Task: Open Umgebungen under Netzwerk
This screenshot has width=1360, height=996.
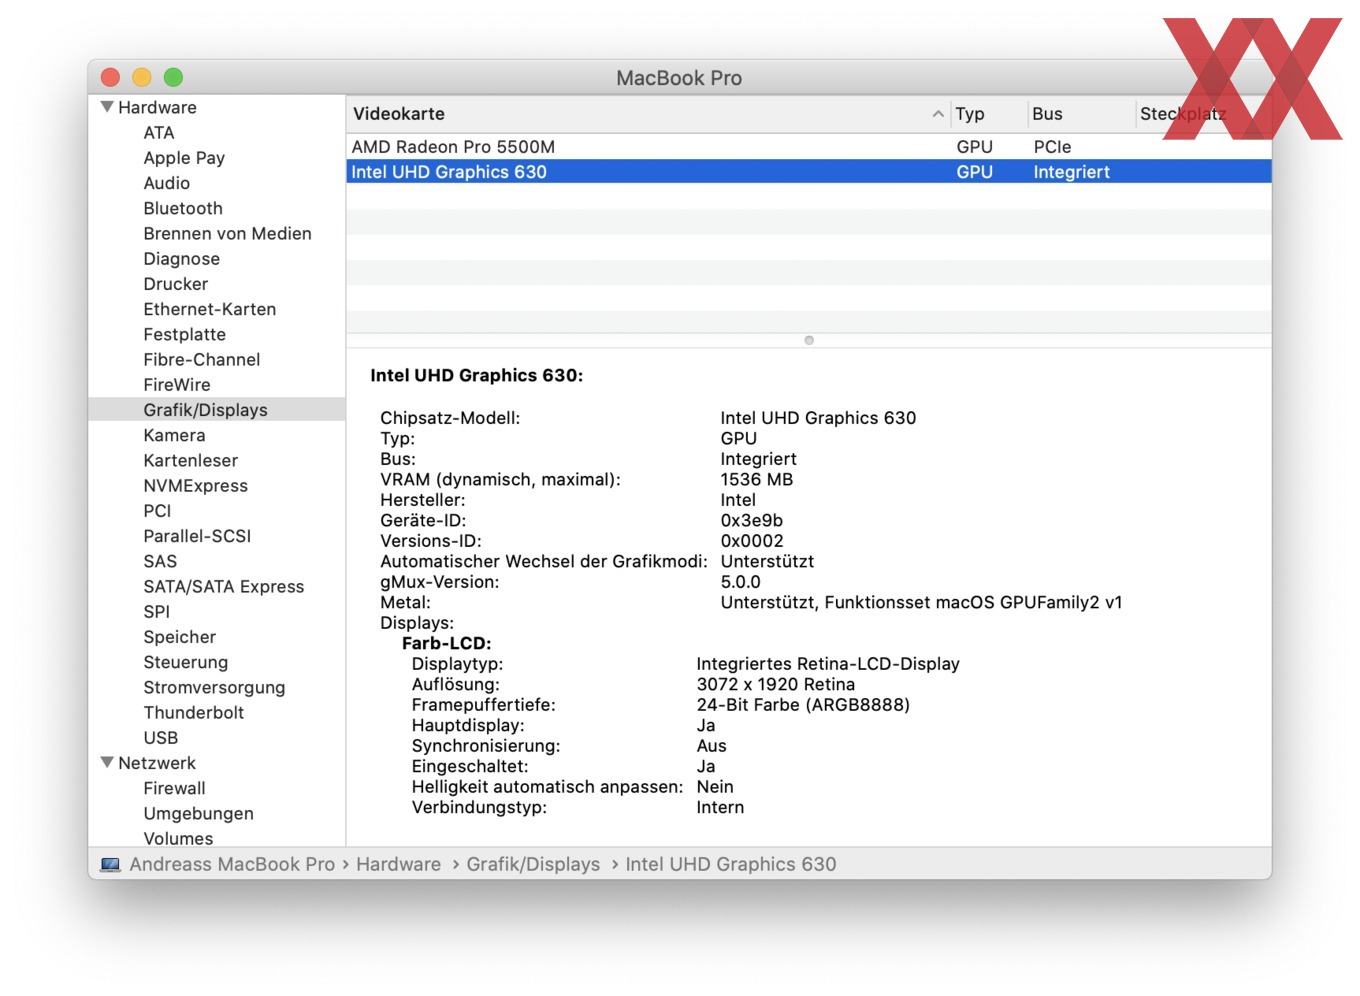Action: coord(198,814)
